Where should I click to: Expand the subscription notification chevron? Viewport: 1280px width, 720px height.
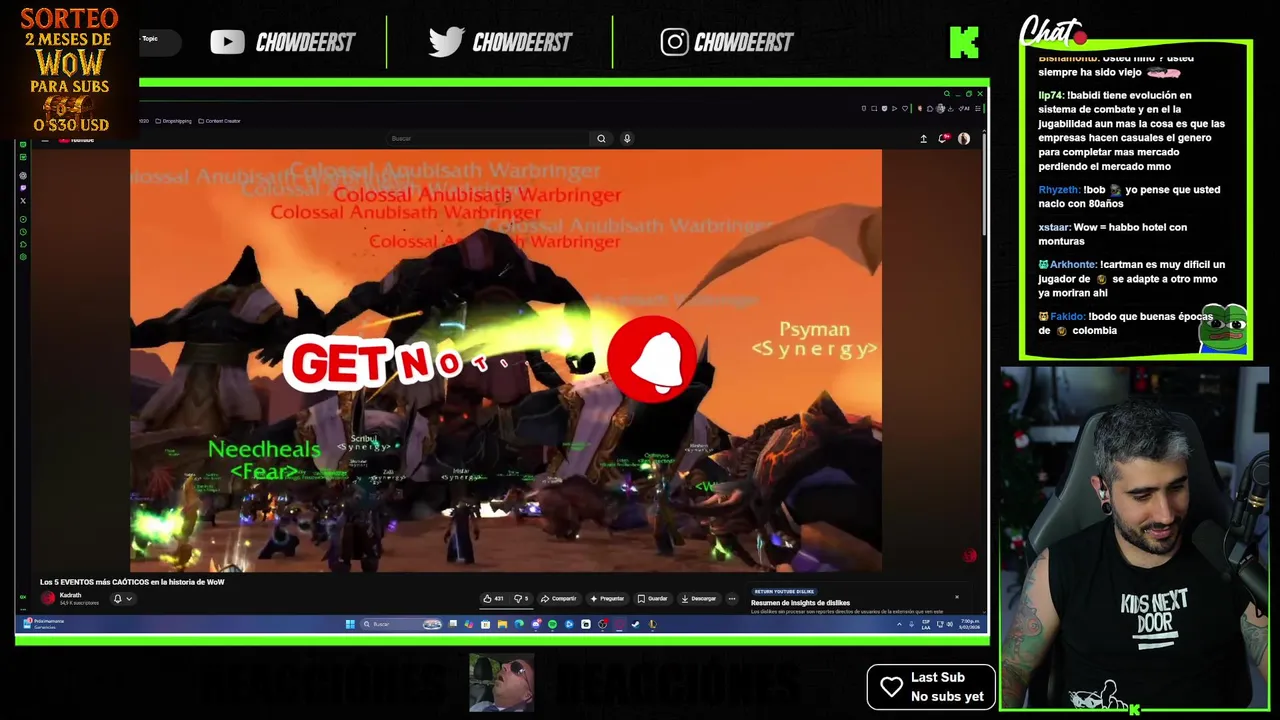tap(129, 599)
